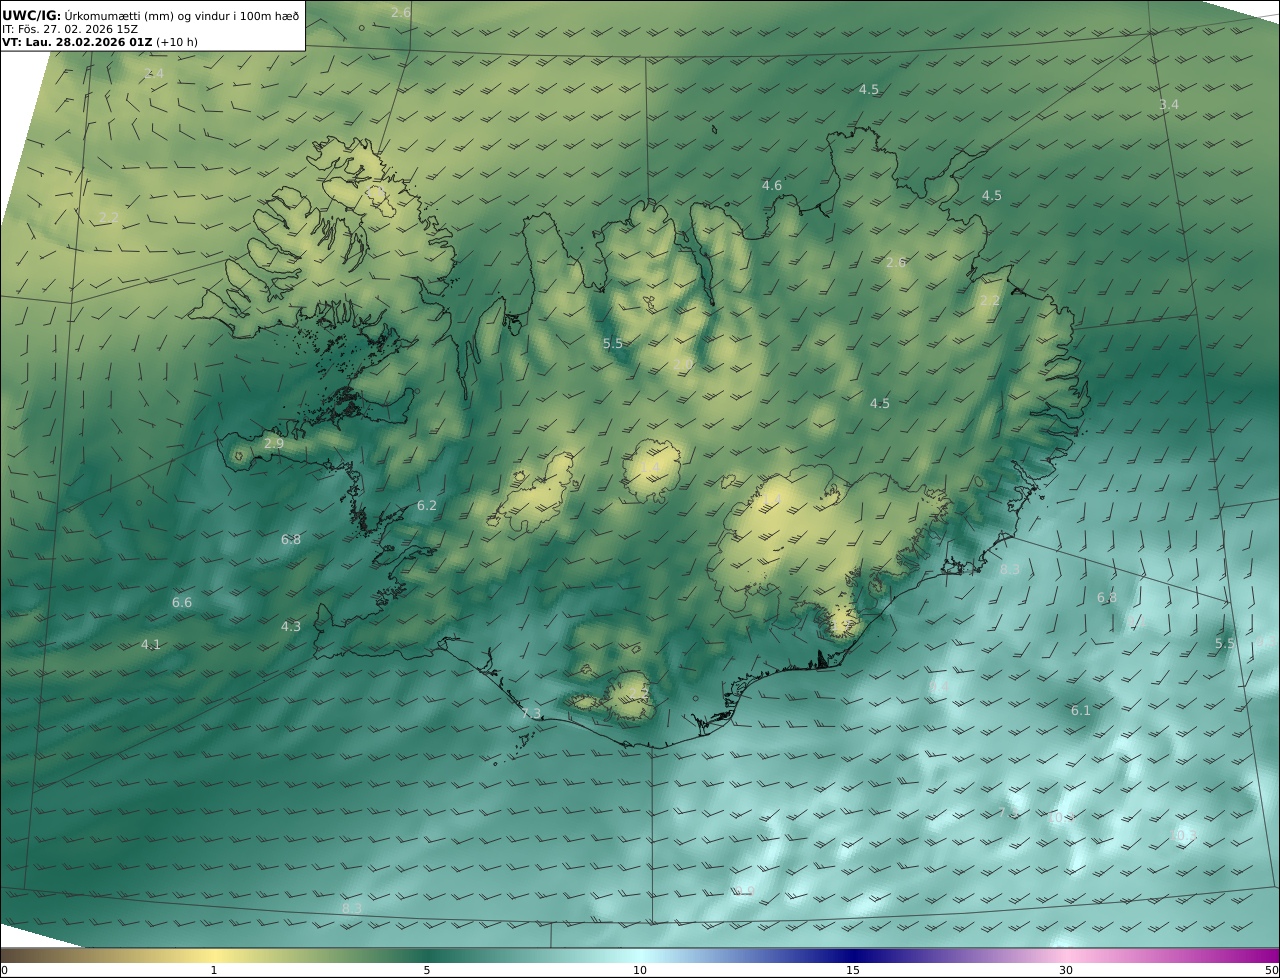
Task: Click the colorbar tick label 10
Action: pyautogui.click(x=640, y=971)
